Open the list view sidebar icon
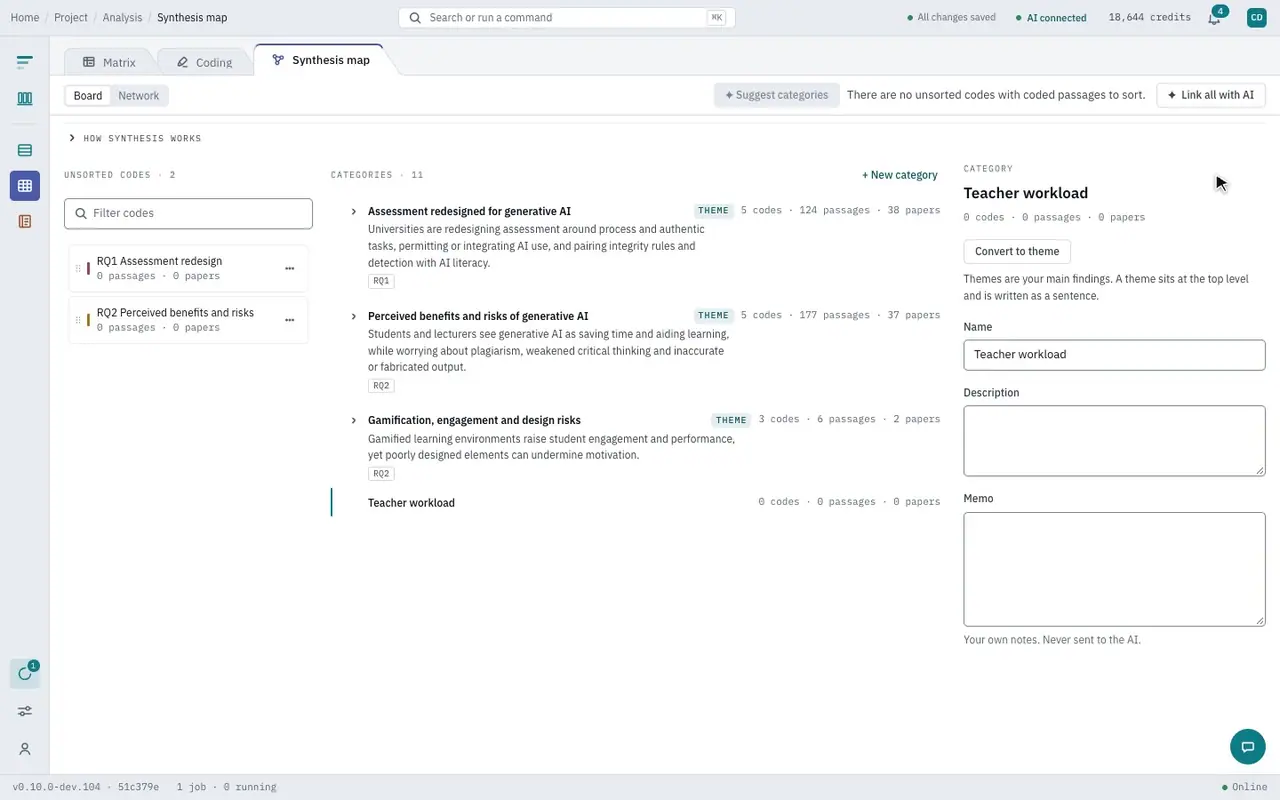 coord(25,150)
